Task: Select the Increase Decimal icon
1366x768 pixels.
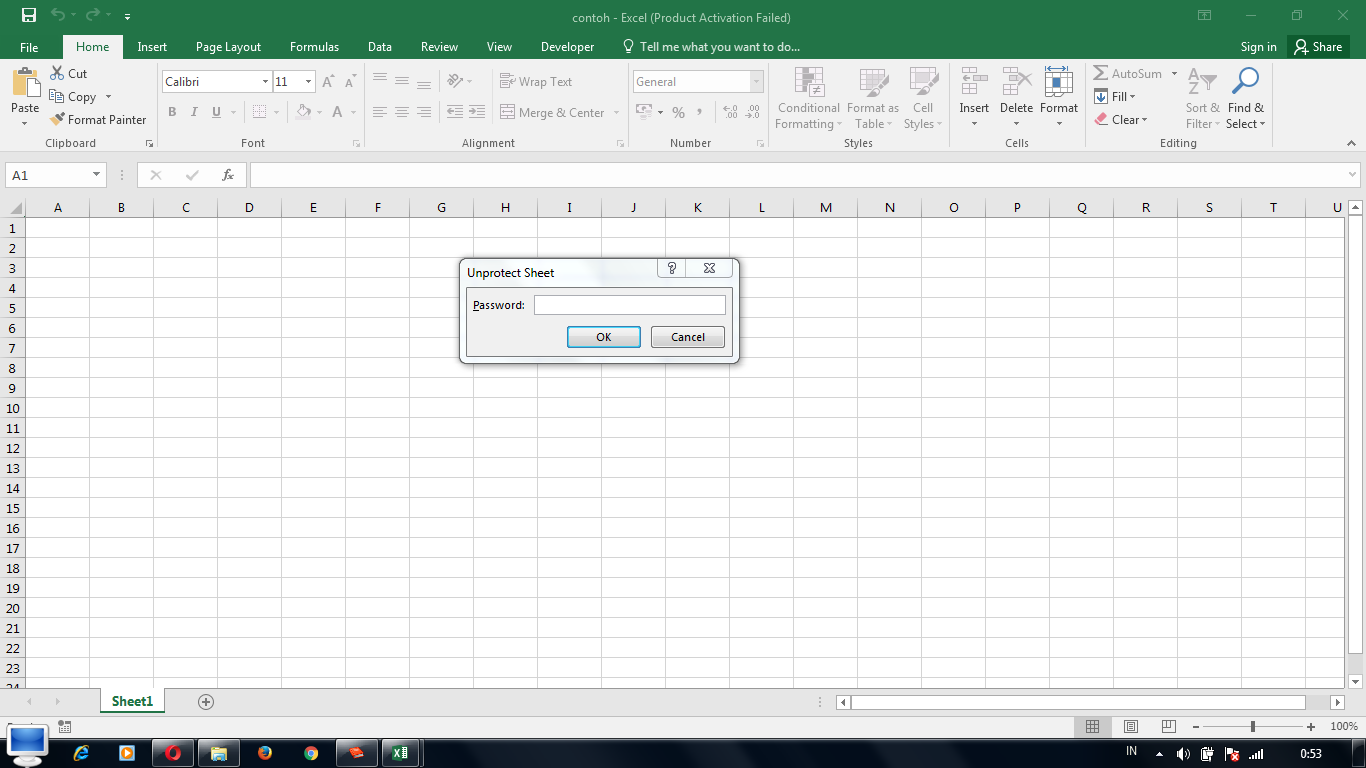Action: (729, 112)
